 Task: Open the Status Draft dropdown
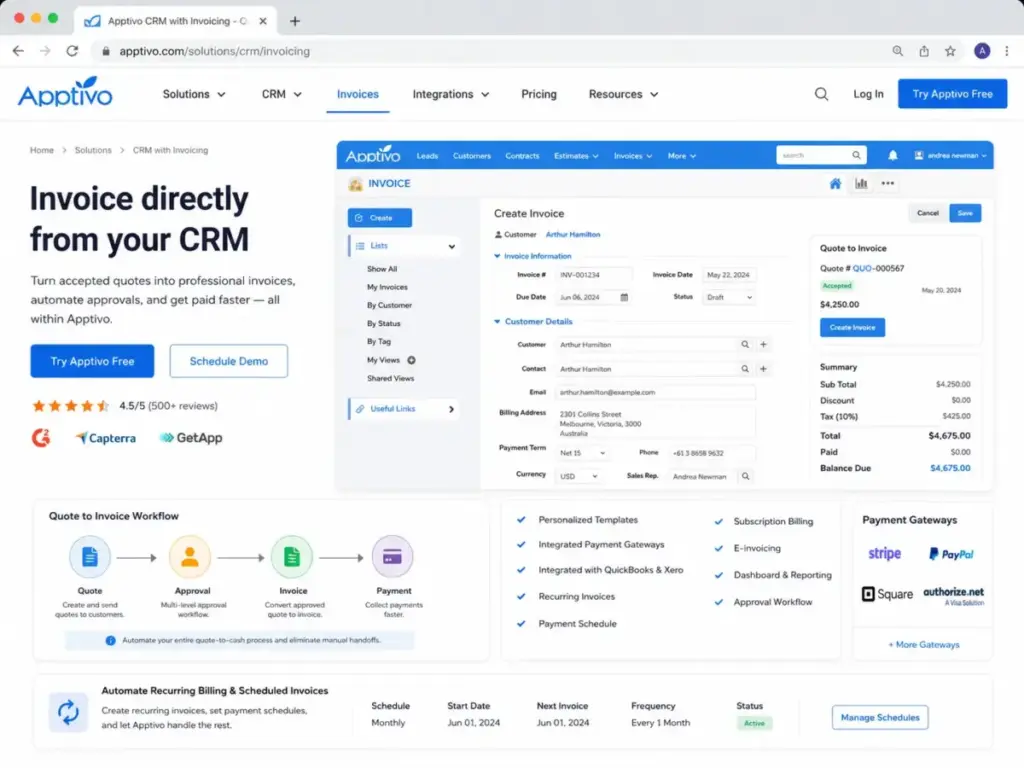[729, 297]
